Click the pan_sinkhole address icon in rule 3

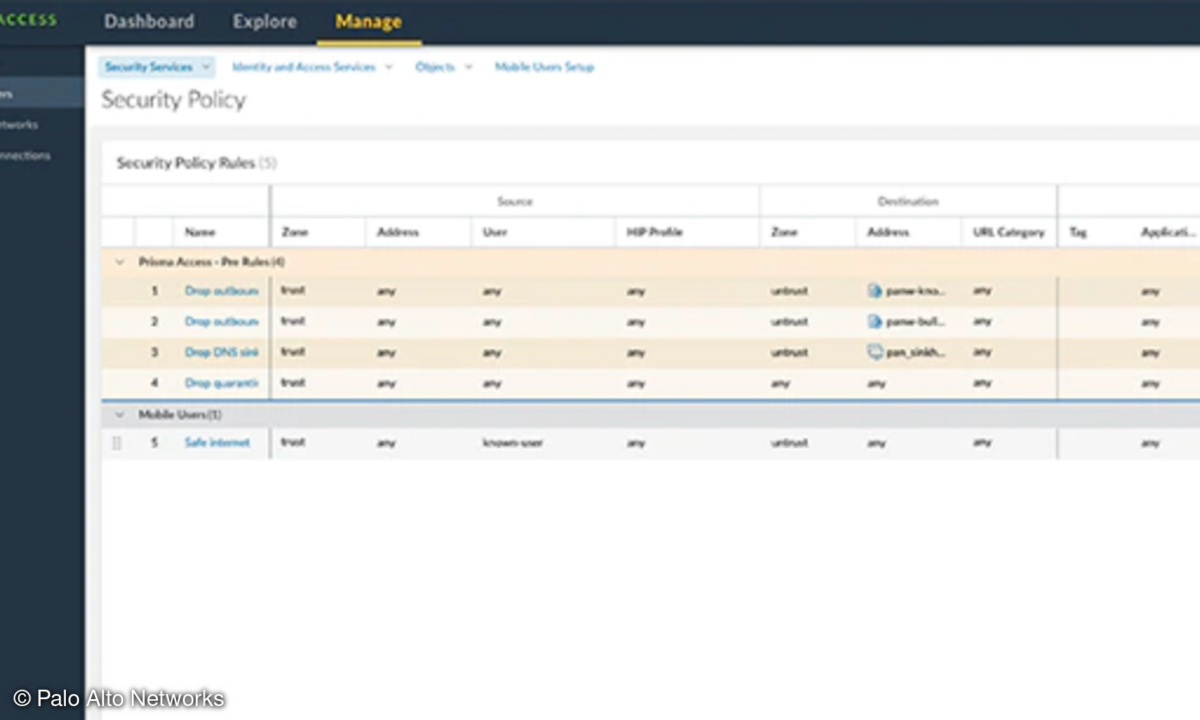[875, 352]
